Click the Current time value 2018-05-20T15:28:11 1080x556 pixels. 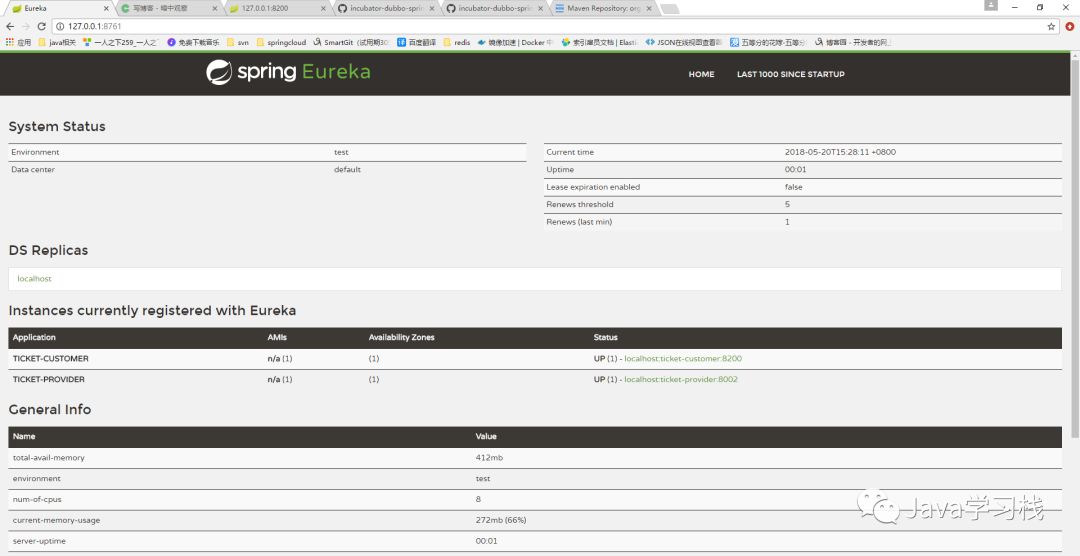(x=840, y=152)
